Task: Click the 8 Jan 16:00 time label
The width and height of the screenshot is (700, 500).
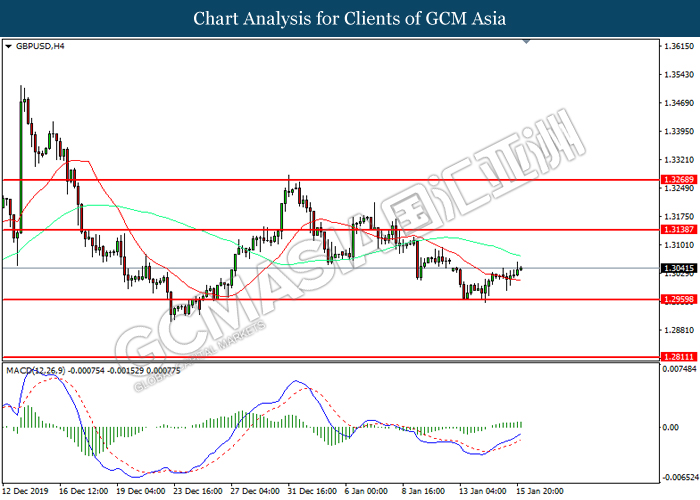Action: pos(423,491)
